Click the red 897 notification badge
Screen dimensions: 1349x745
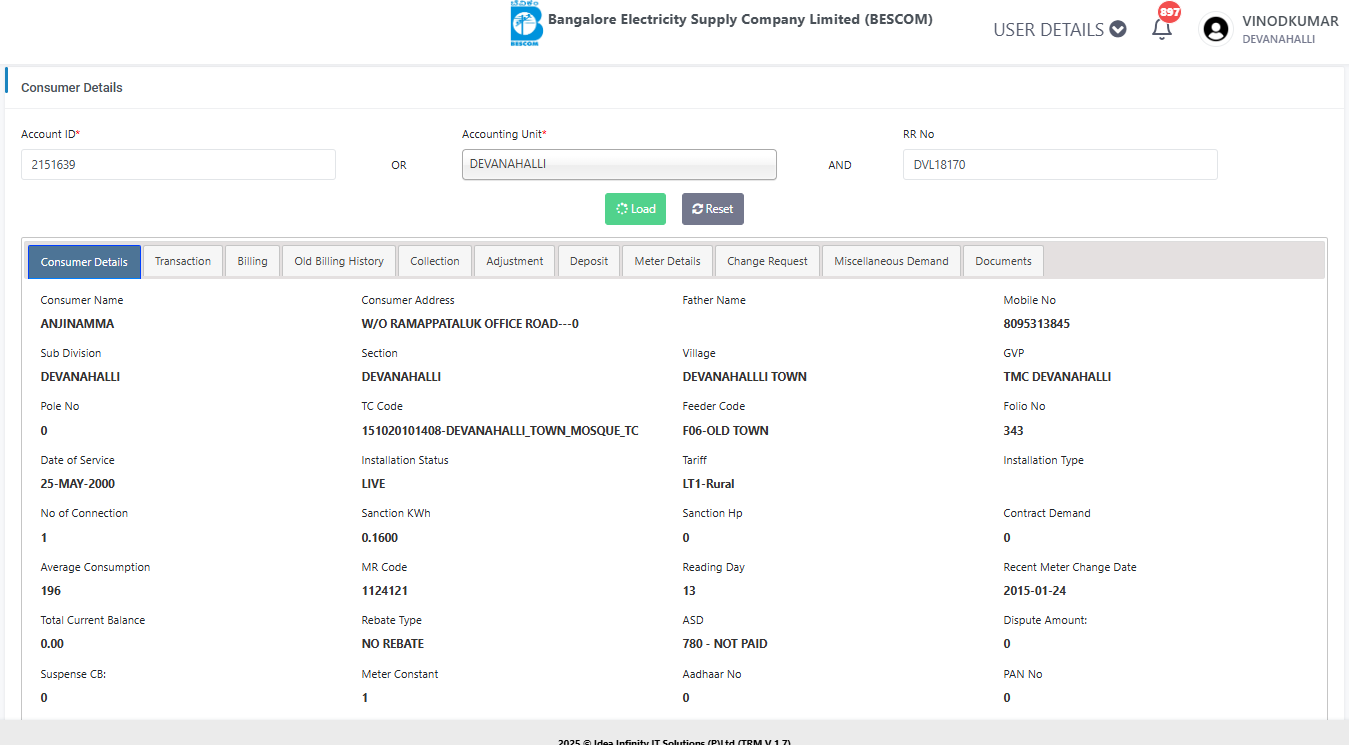[x=1169, y=13]
